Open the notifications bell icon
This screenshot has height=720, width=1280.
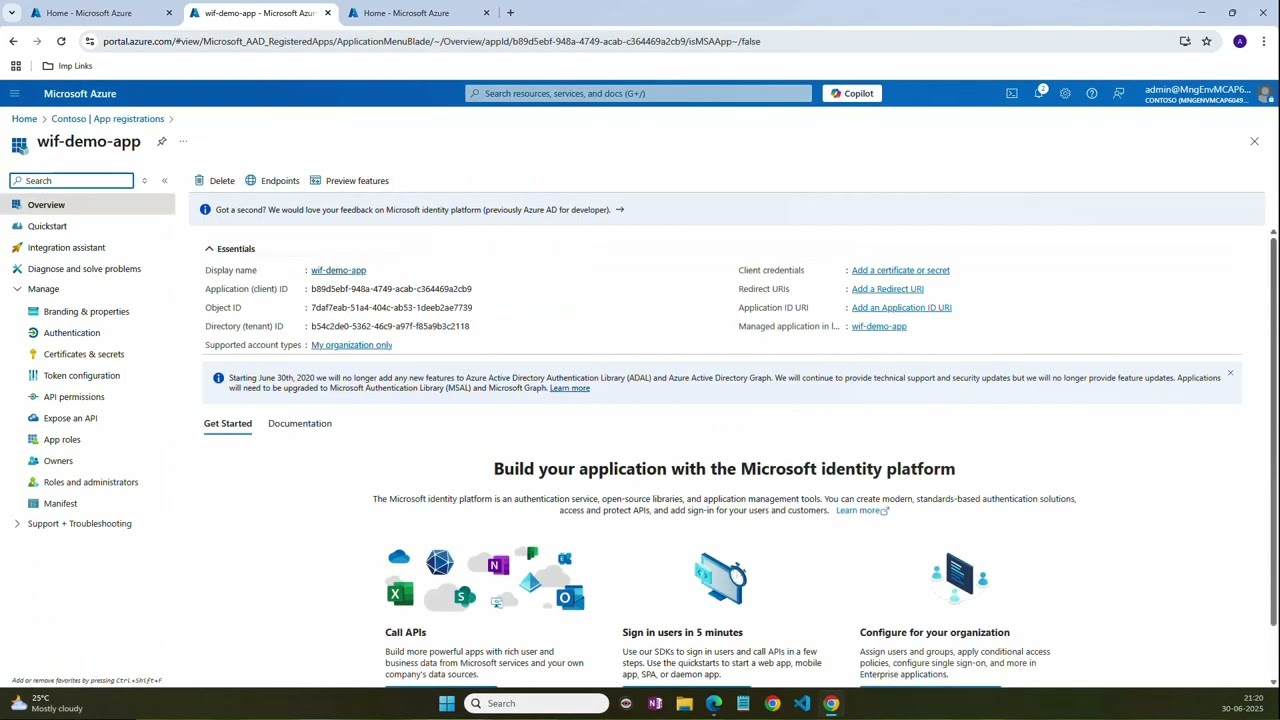[1039, 93]
